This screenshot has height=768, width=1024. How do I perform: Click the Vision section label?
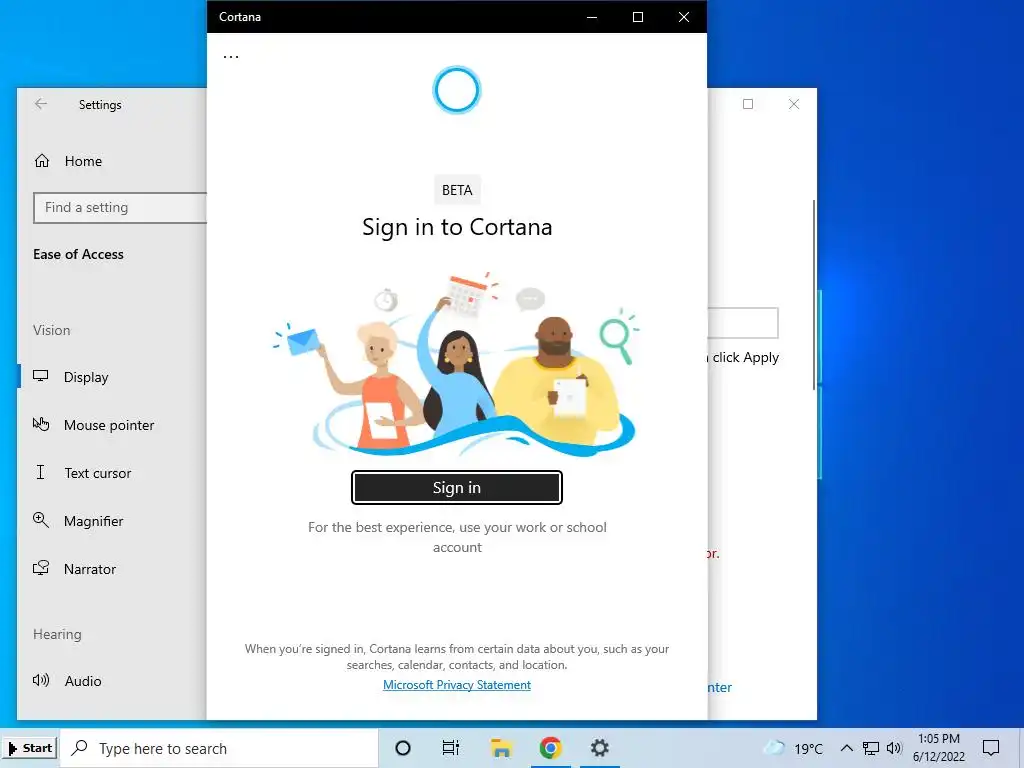pyautogui.click(x=52, y=330)
